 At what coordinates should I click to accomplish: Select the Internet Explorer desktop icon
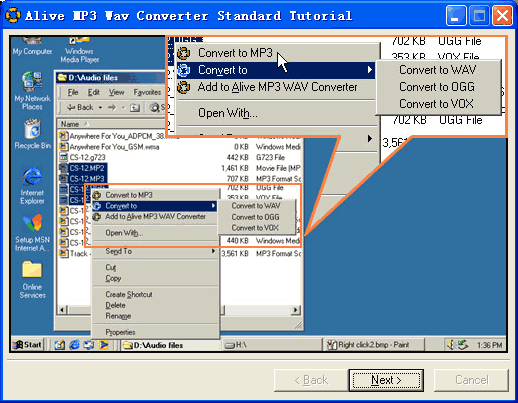[x=32, y=186]
